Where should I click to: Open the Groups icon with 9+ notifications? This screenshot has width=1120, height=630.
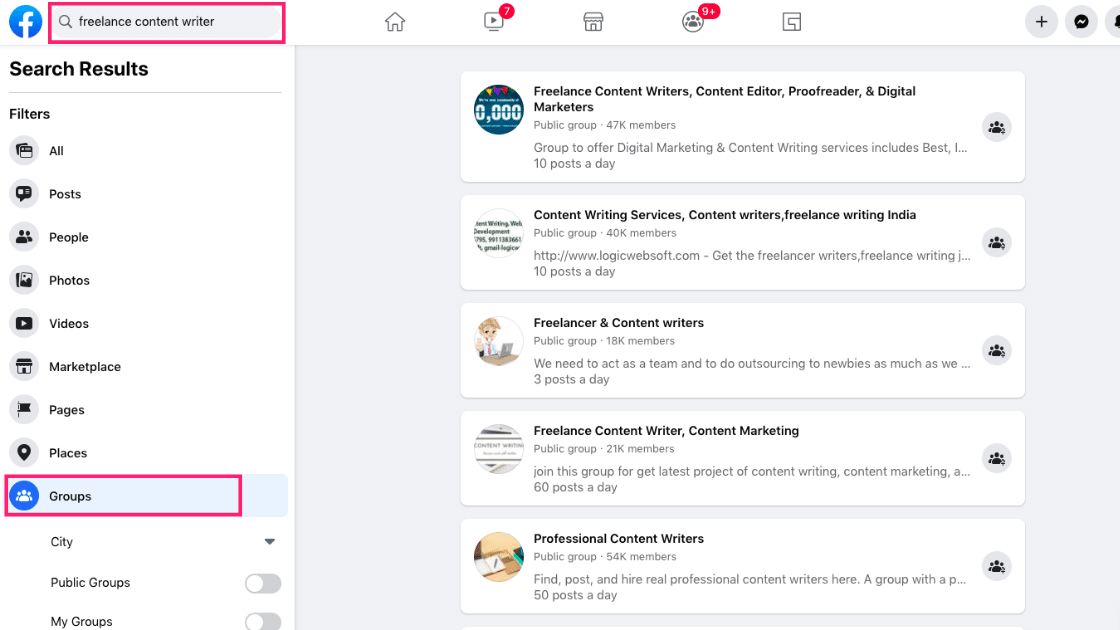[692, 21]
